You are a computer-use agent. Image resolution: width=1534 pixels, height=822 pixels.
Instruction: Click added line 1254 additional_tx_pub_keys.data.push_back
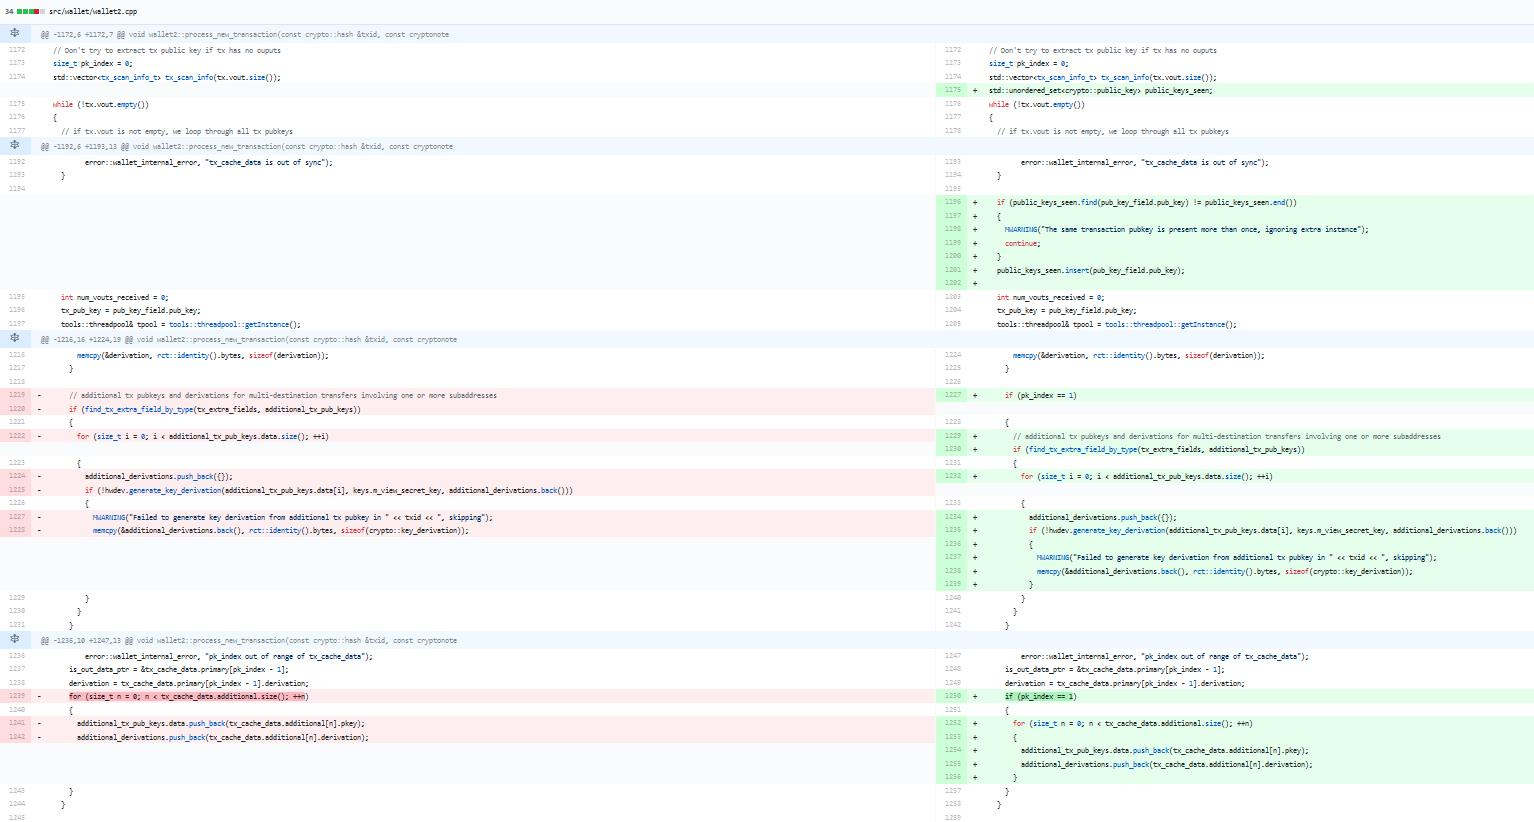coord(1164,750)
